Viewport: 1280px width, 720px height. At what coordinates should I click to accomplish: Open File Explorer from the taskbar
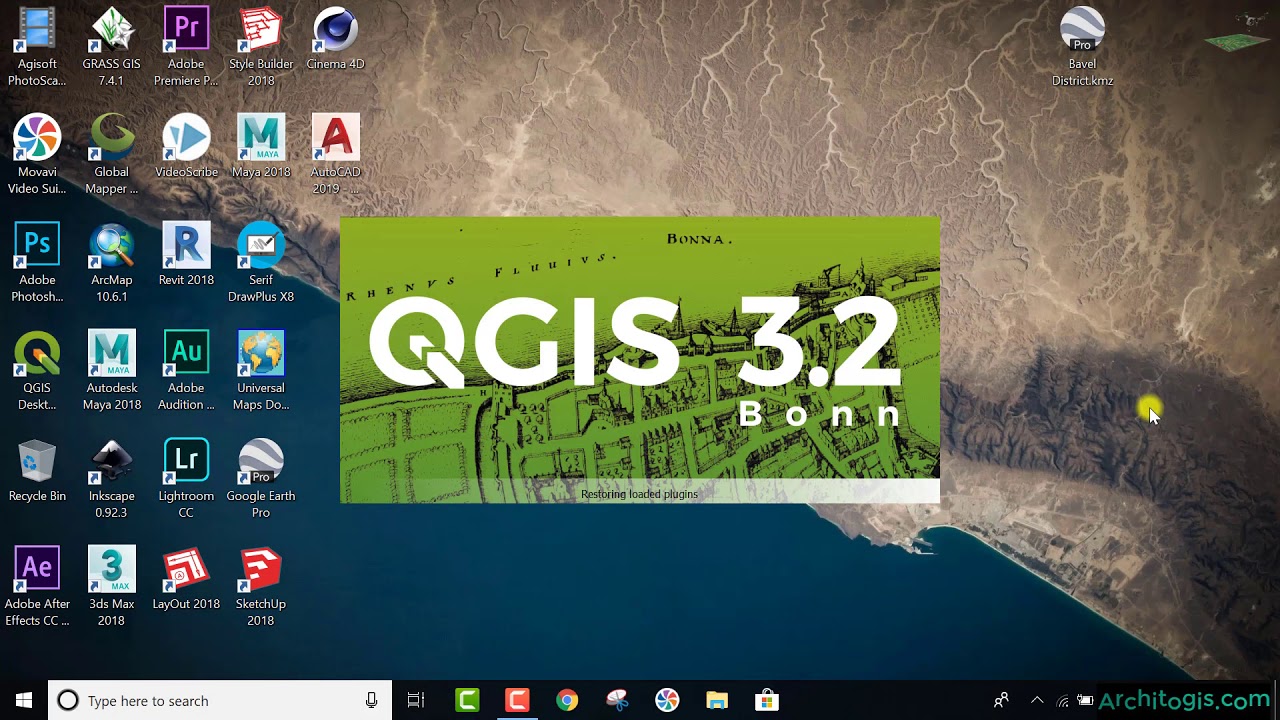(717, 700)
